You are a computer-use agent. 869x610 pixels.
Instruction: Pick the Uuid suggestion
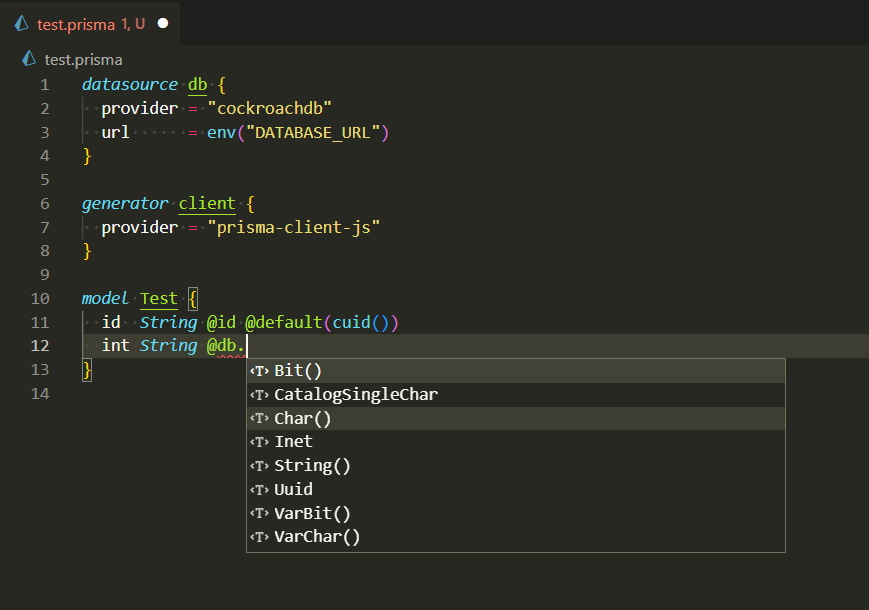[515, 489]
